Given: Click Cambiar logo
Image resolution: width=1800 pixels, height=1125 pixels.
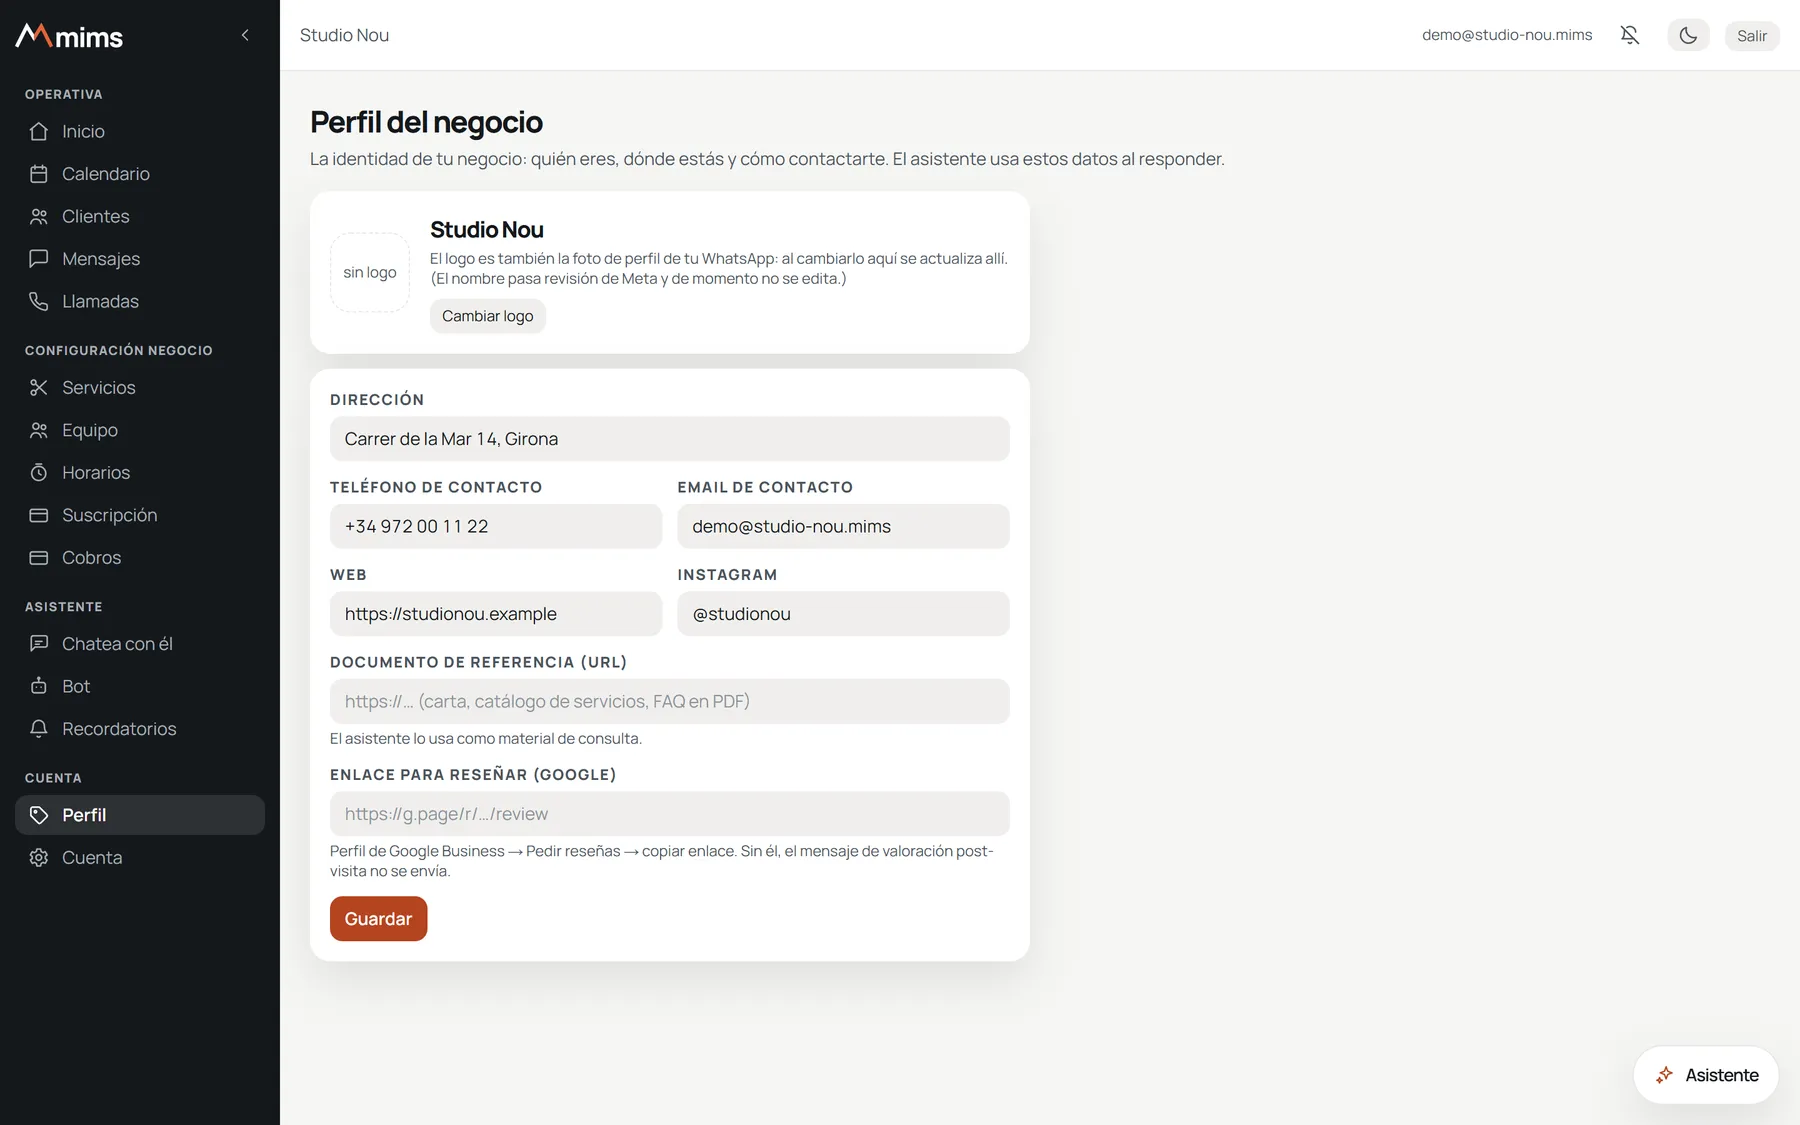Looking at the screenshot, I should [488, 316].
